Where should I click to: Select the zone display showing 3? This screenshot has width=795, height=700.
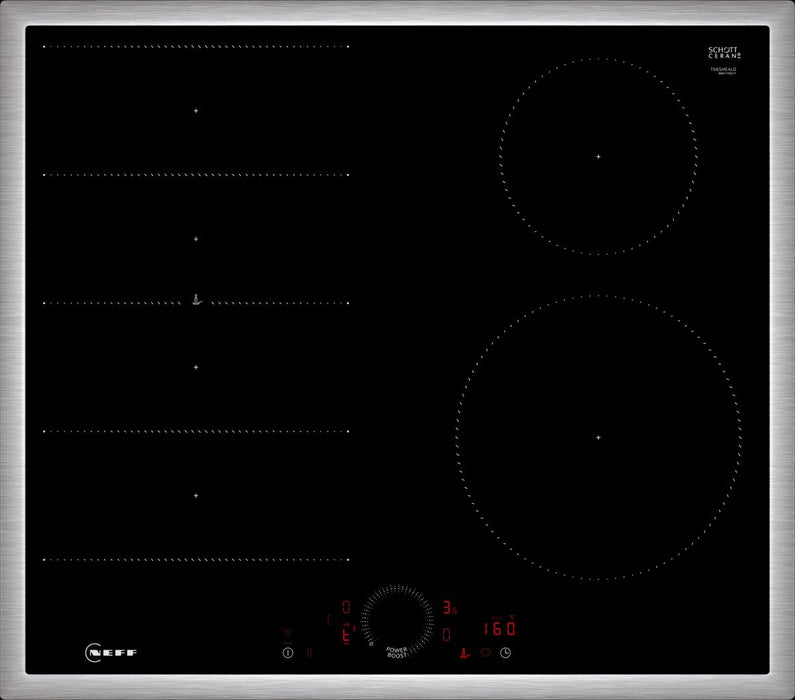(x=449, y=607)
